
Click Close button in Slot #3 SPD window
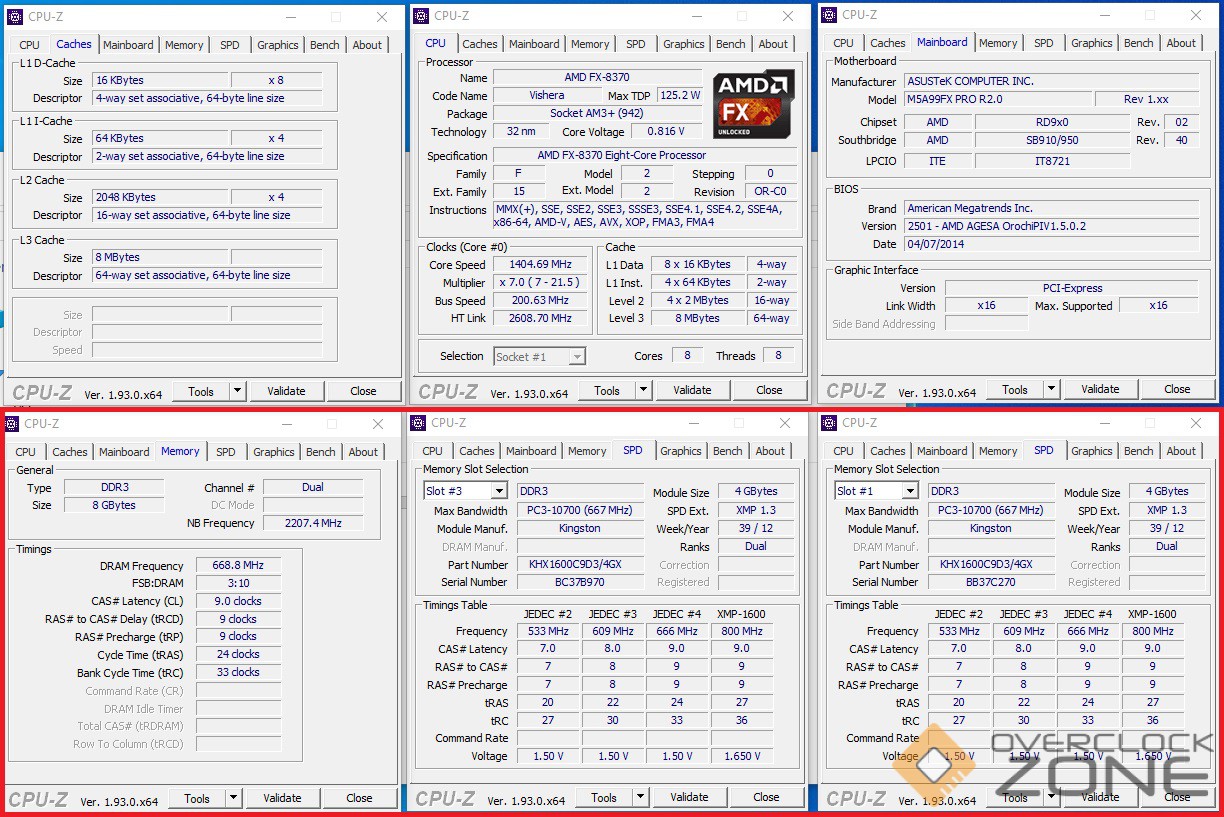point(767,797)
